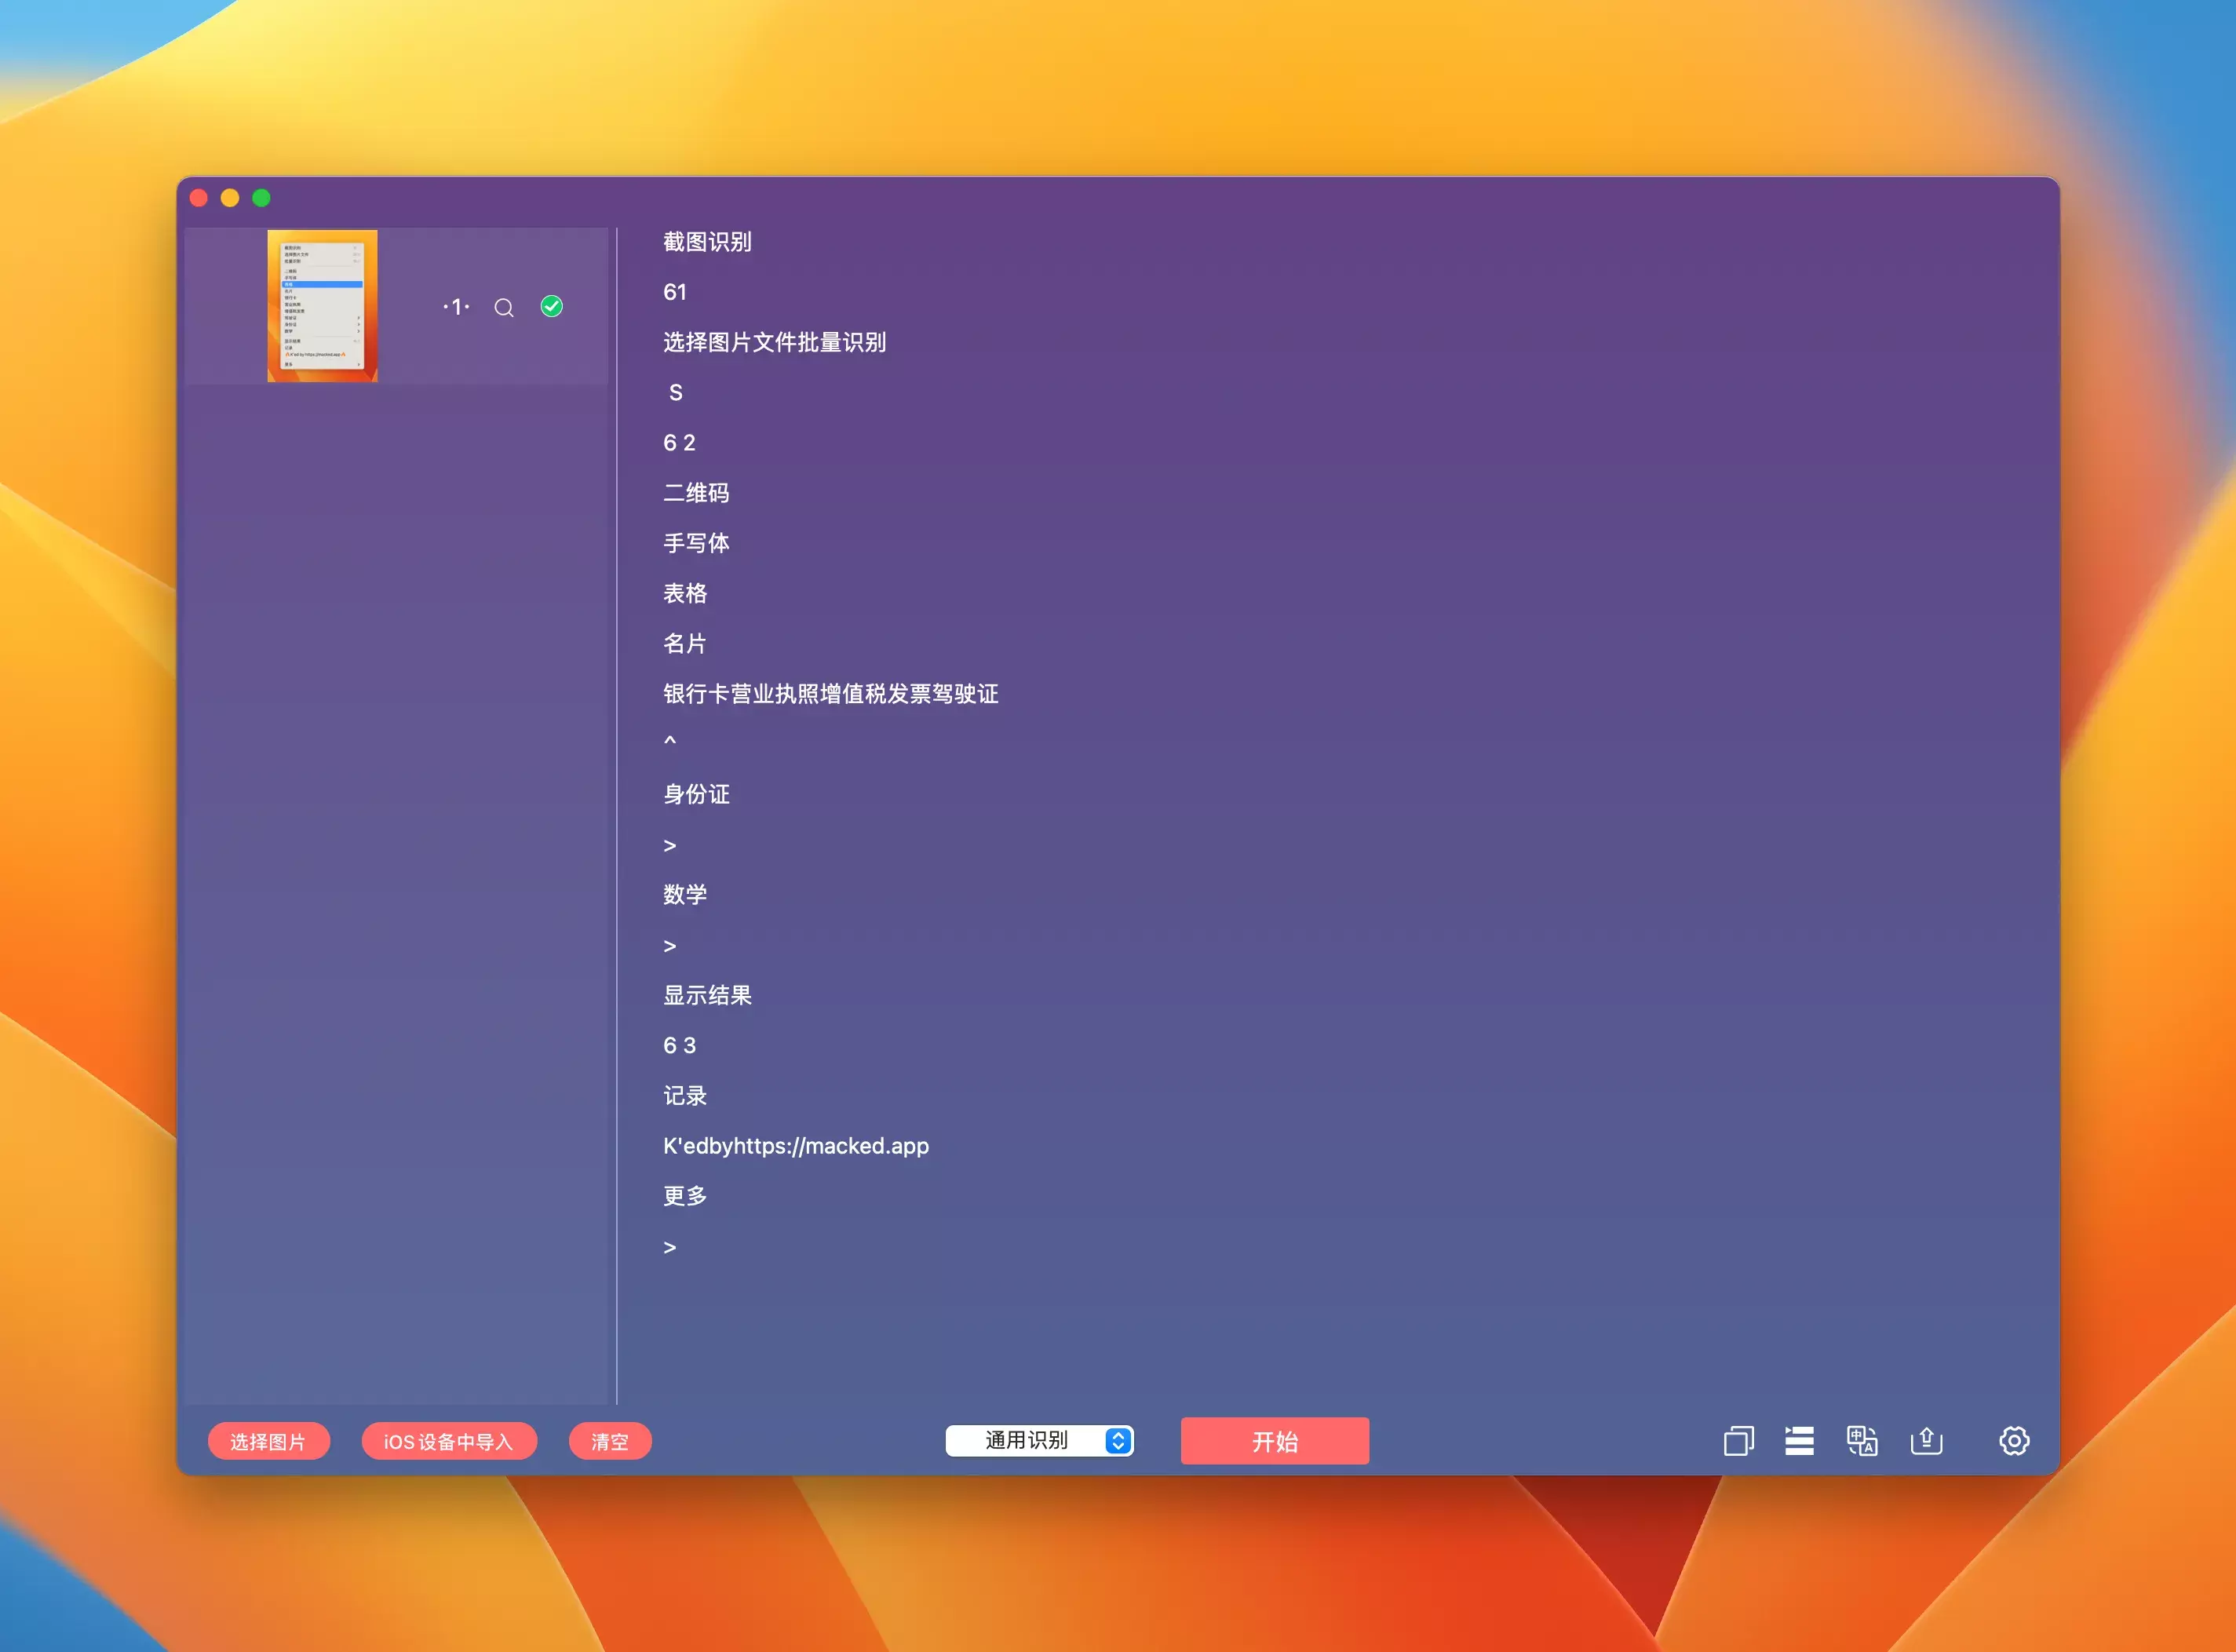The width and height of the screenshot is (2236, 1652).
Task: Click the 选择图片 button
Action: tap(268, 1442)
